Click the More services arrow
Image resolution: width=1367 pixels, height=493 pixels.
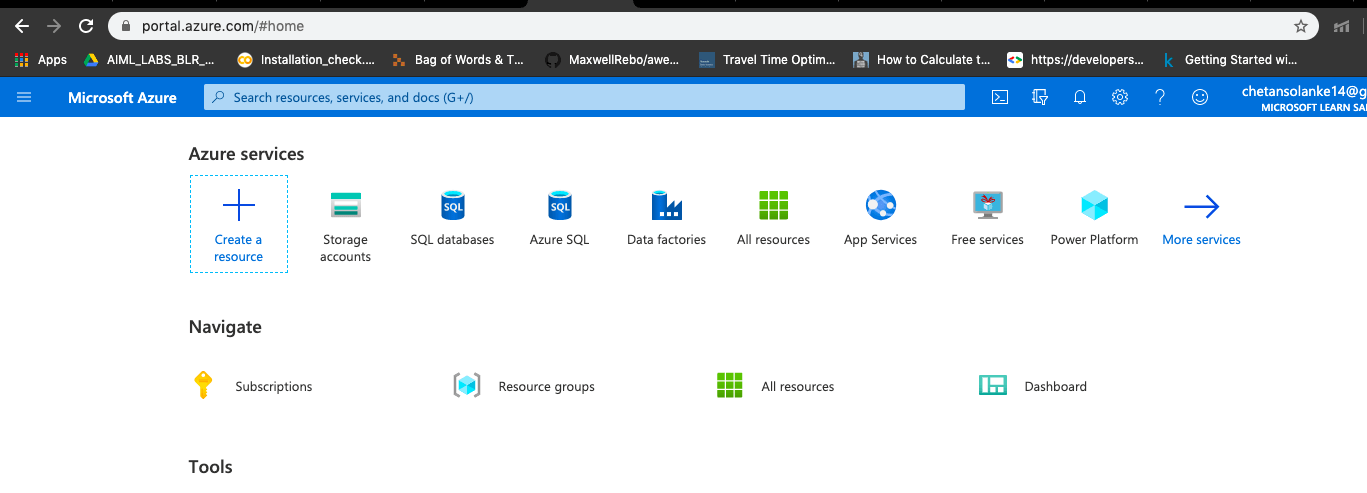coord(1201,207)
